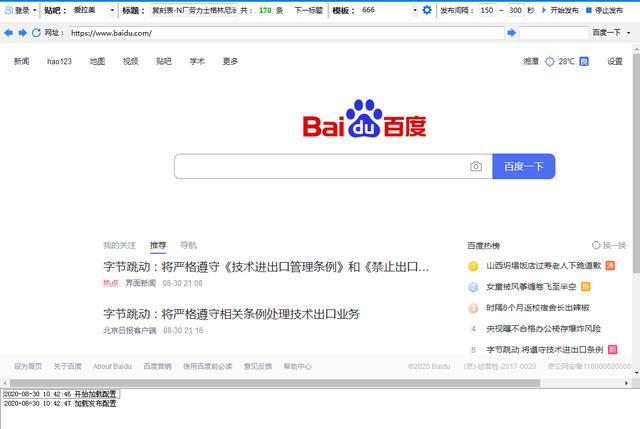This screenshot has width=640, height=429.
Task: Click the 北京日报客户端 source label
Action: pos(130,330)
